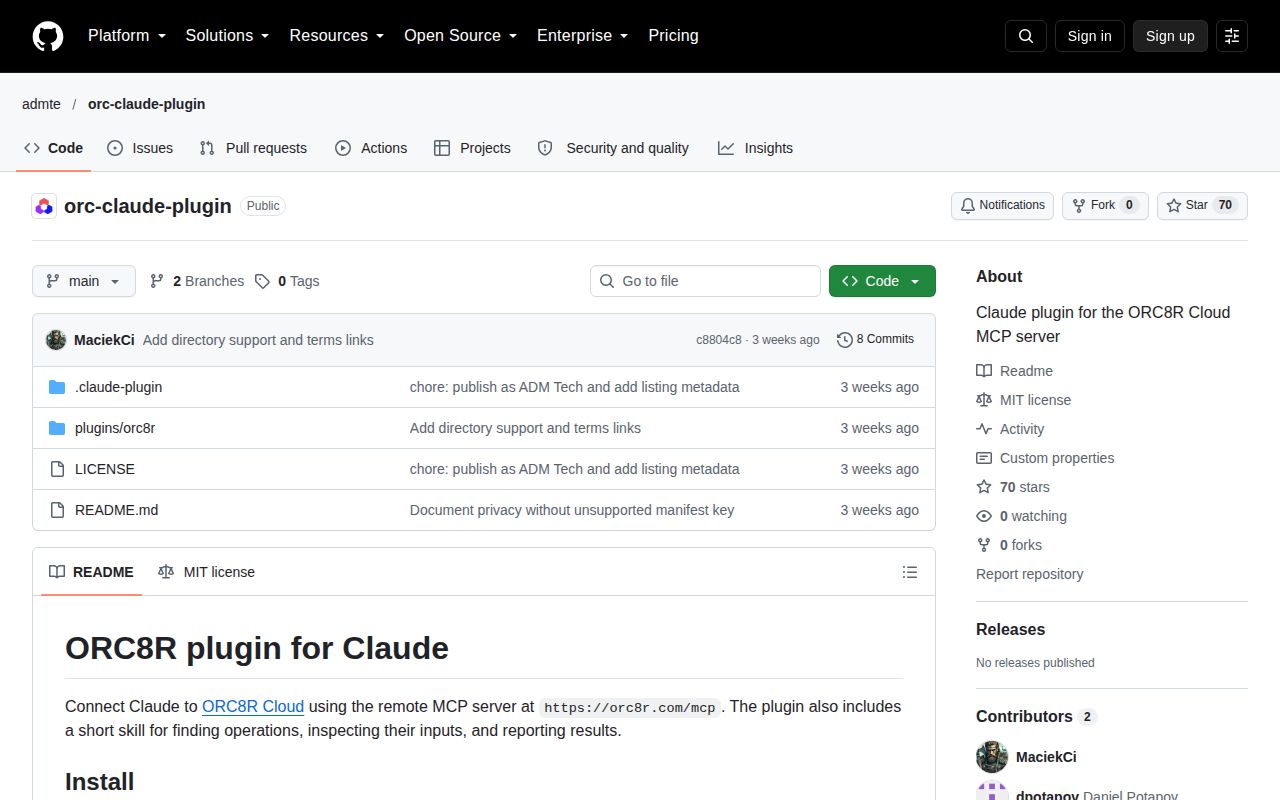Open the Releases heading link

tap(1010, 629)
